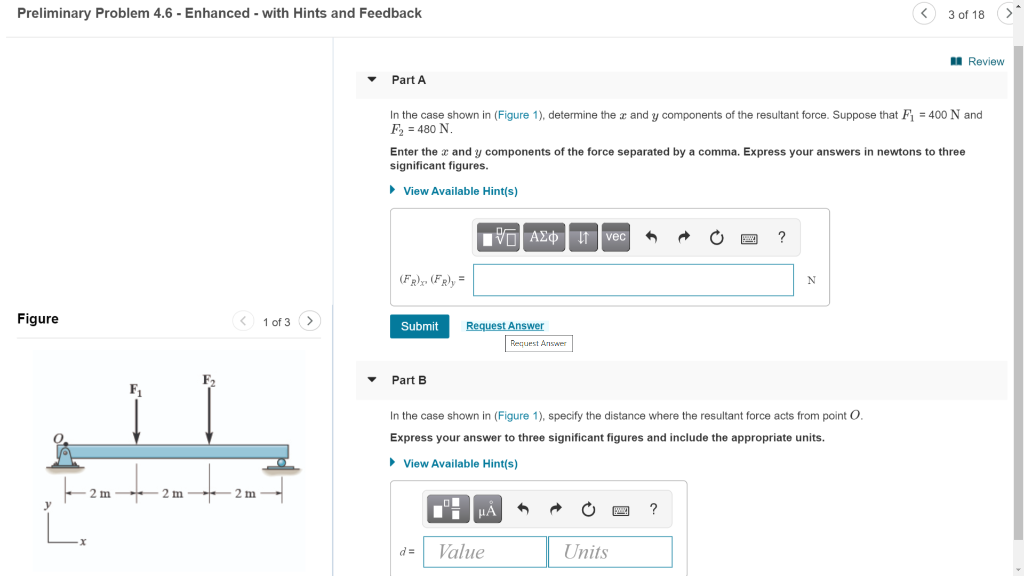This screenshot has height=576, width=1024.
Task: Select the Greek letters ΑΣϕ icon
Action: 543,237
